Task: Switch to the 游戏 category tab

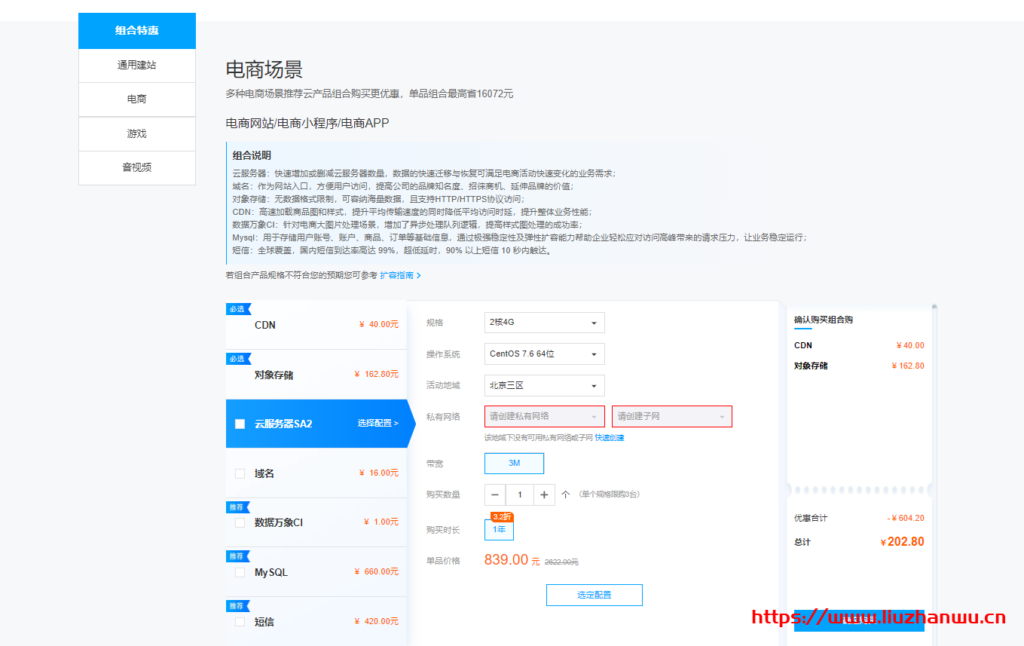Action: (136, 133)
